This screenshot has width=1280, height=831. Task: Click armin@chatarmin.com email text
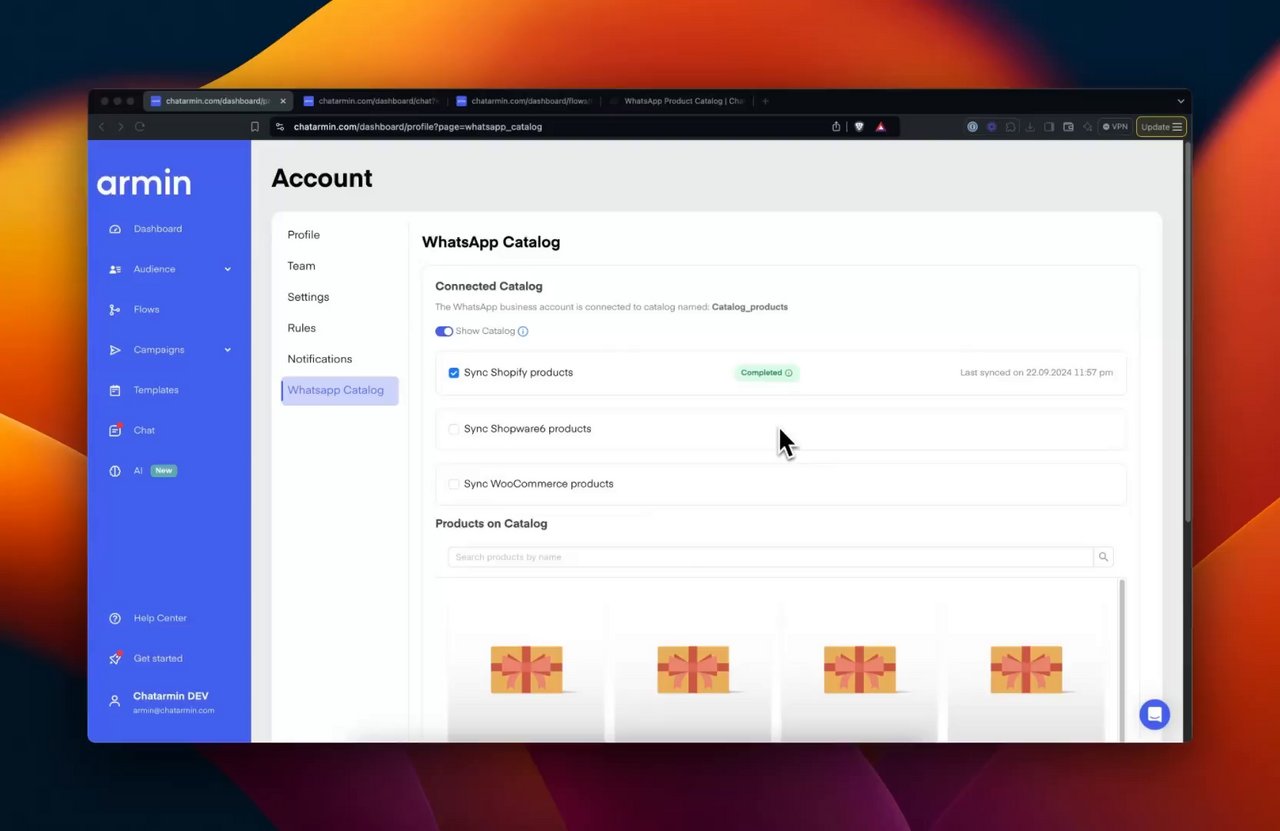coord(174,711)
